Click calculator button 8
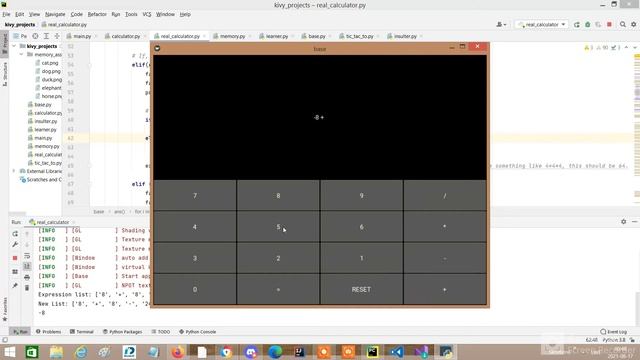 coord(278,196)
